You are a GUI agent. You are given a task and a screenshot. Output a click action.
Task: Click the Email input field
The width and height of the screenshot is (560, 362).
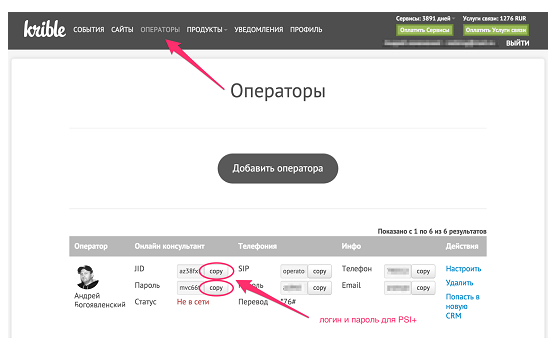pyautogui.click(x=398, y=288)
